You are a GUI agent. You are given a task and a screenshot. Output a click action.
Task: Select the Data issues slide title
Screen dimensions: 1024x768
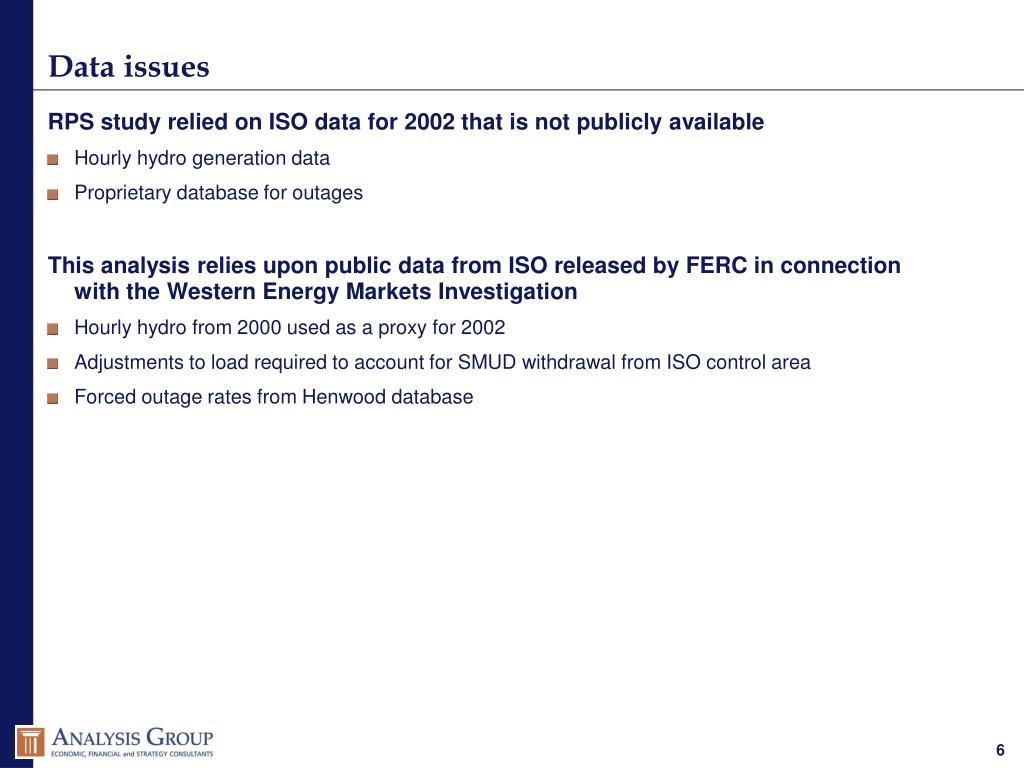[129, 67]
